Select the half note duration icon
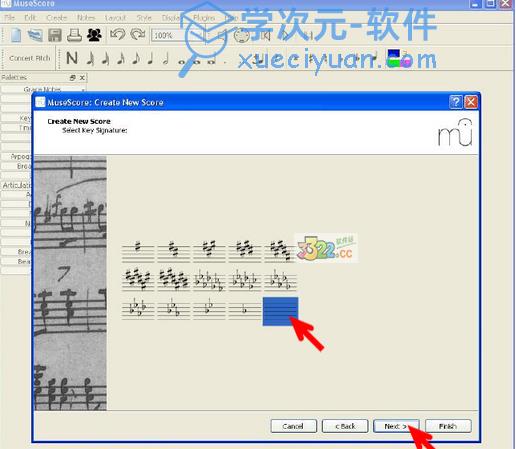 166,58
